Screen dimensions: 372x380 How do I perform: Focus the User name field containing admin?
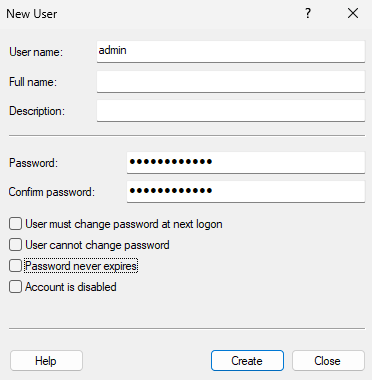pyautogui.click(x=231, y=51)
